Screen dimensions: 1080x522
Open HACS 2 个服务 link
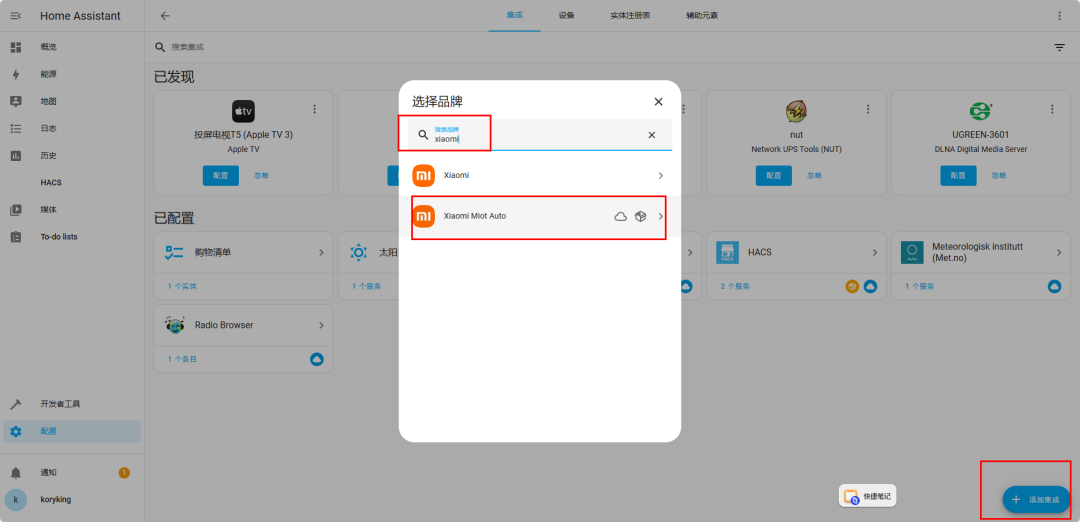735,286
